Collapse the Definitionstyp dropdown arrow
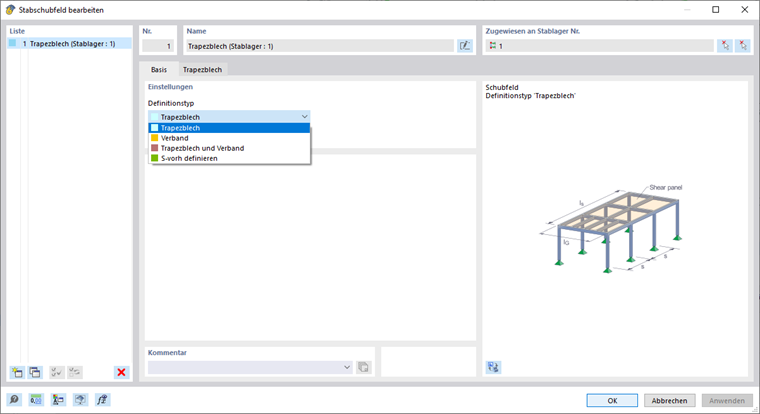Screen dimensions: 760x414 (304, 117)
